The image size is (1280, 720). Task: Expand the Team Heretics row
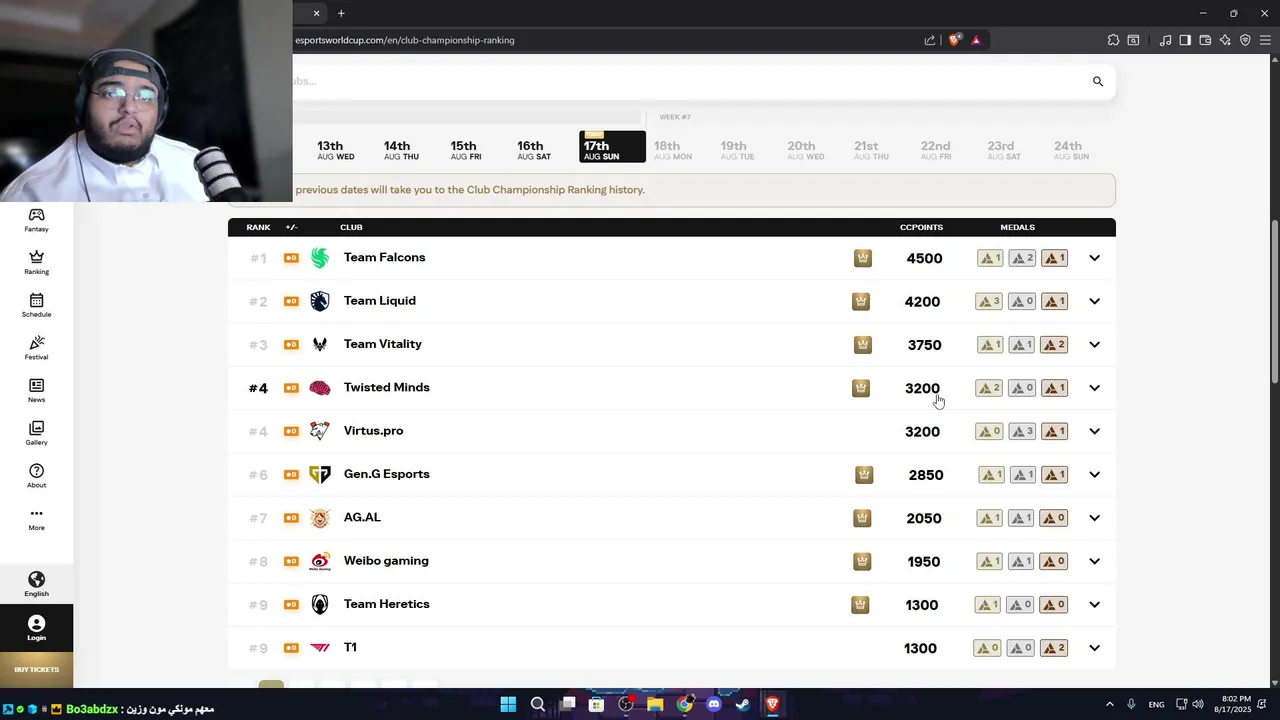click(x=1094, y=605)
